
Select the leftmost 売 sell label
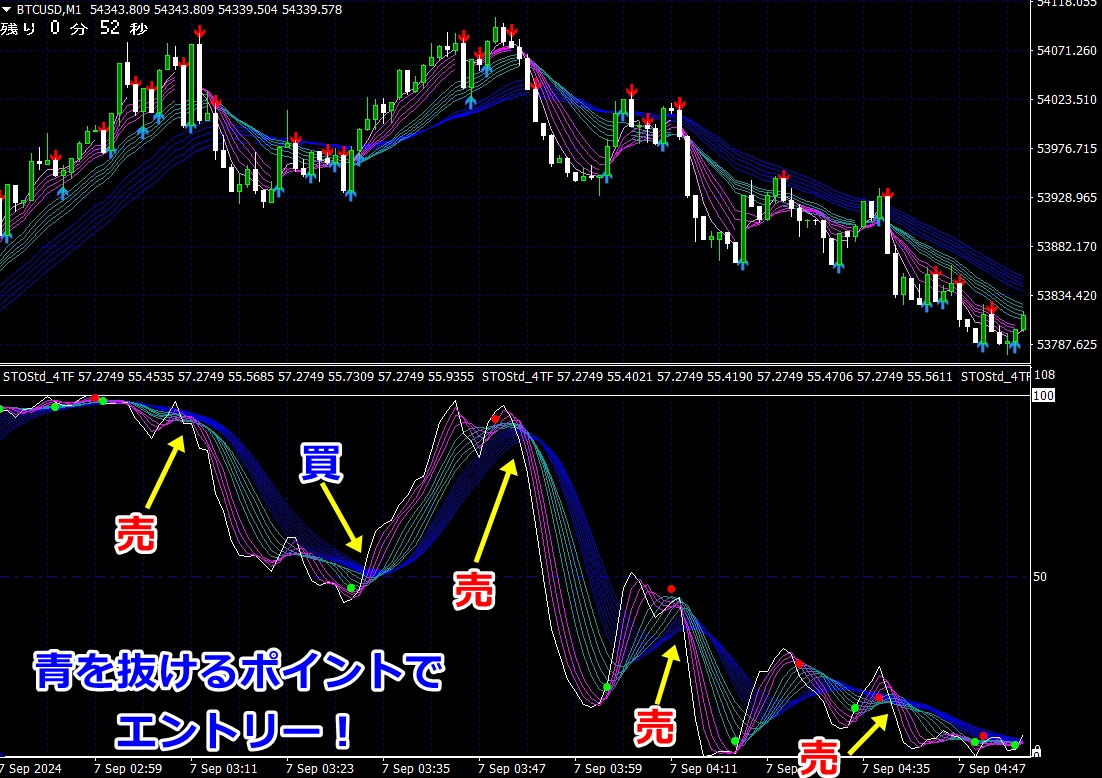point(136,533)
